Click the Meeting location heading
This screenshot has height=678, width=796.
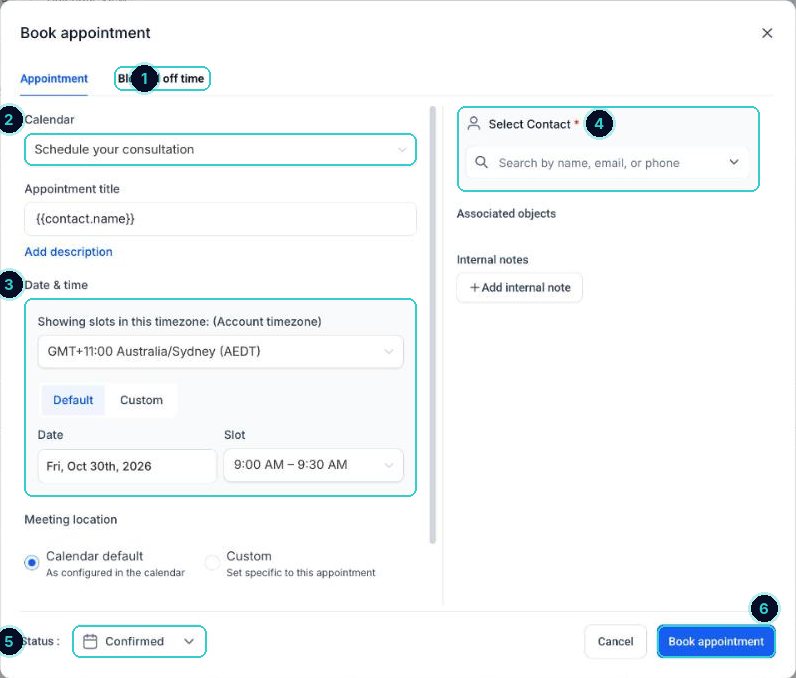[x=71, y=520]
